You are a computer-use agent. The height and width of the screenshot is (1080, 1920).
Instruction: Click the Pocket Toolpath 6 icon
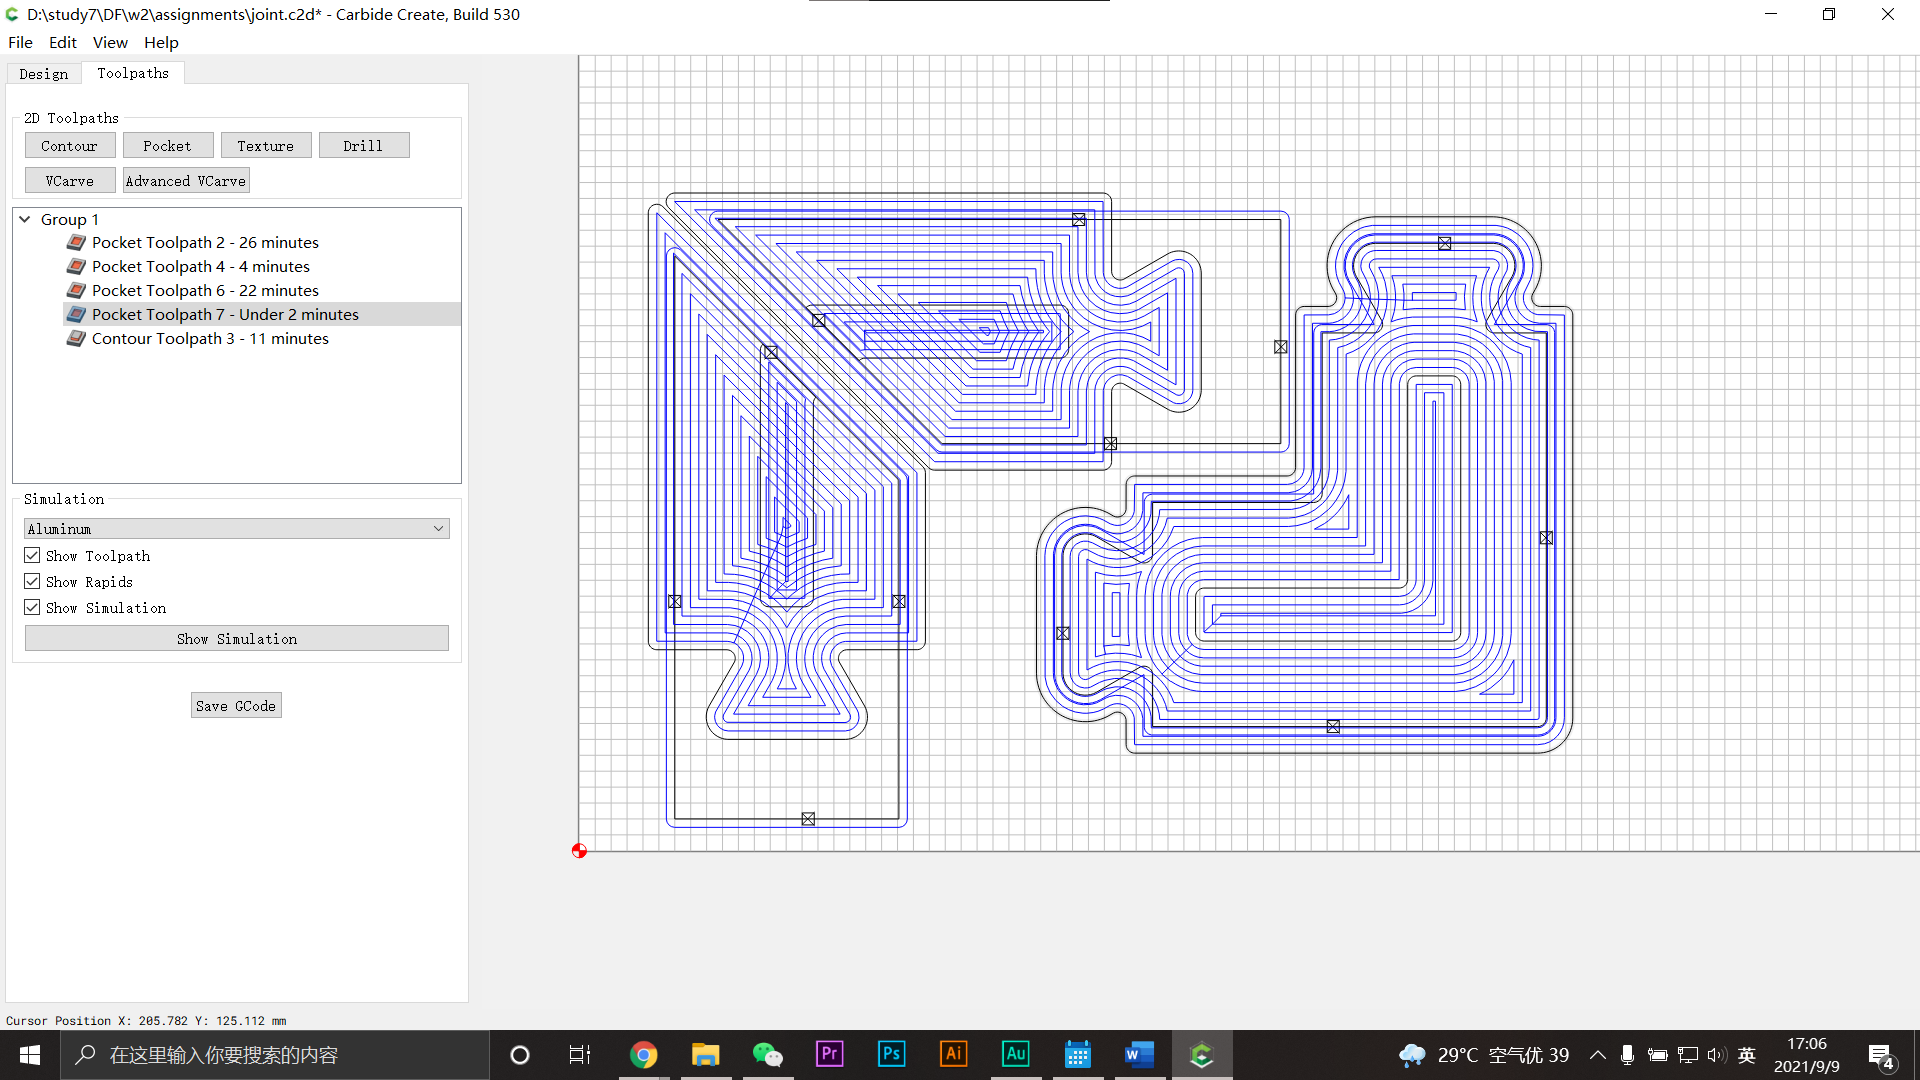[76, 290]
